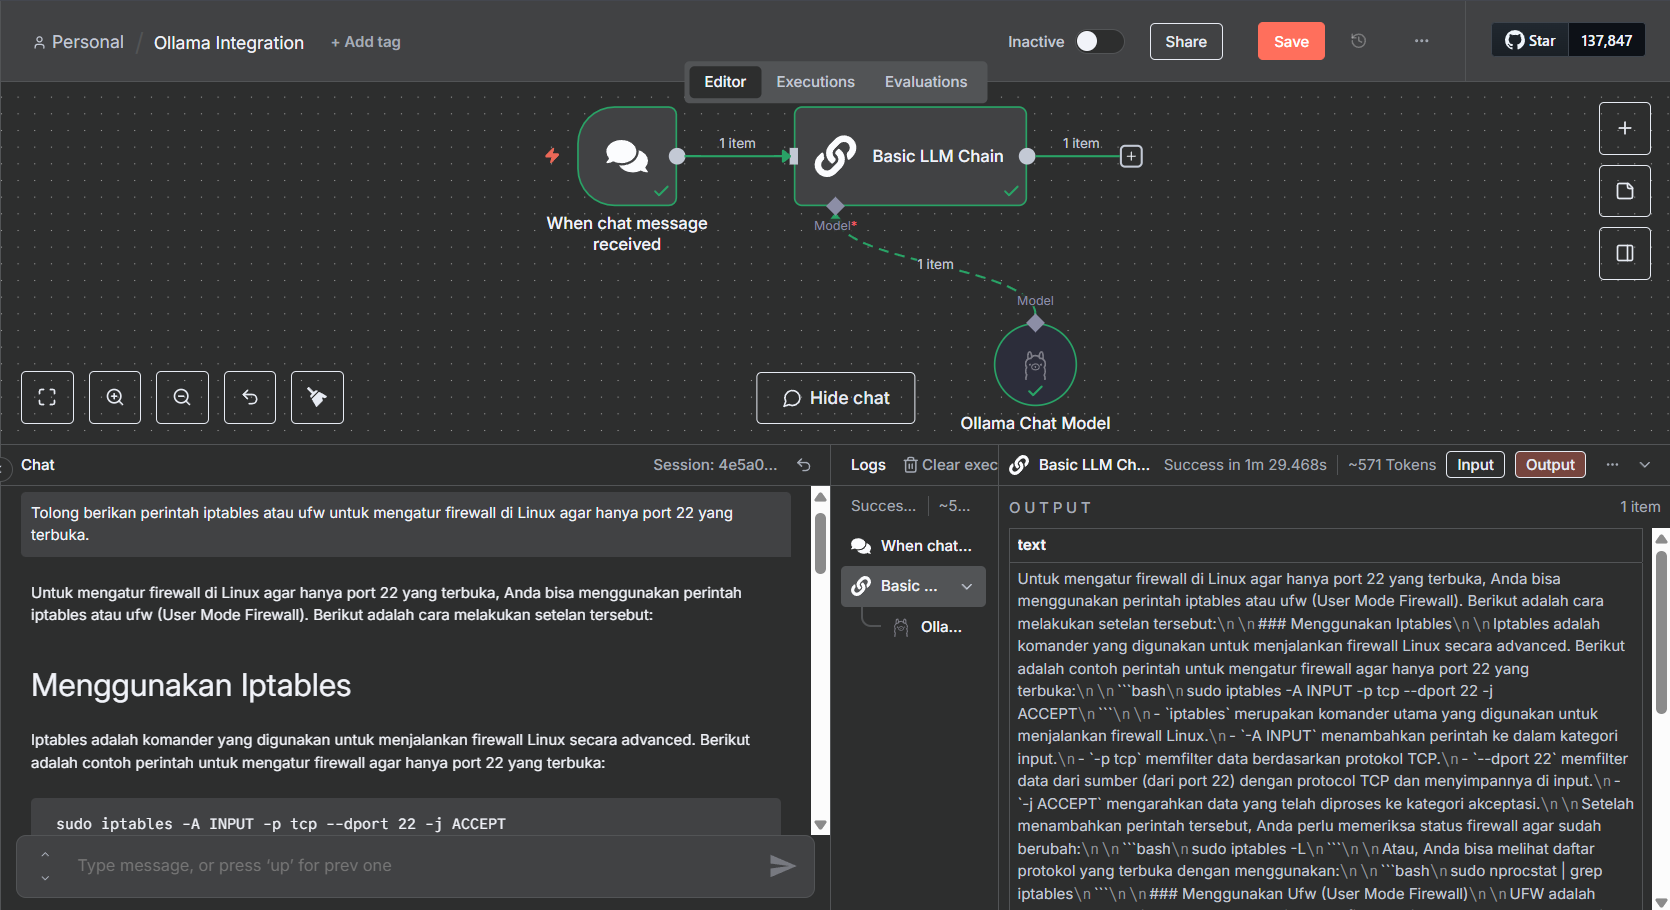The image size is (1670, 910).
Task: Open workflow history
Action: pyautogui.click(x=1358, y=41)
